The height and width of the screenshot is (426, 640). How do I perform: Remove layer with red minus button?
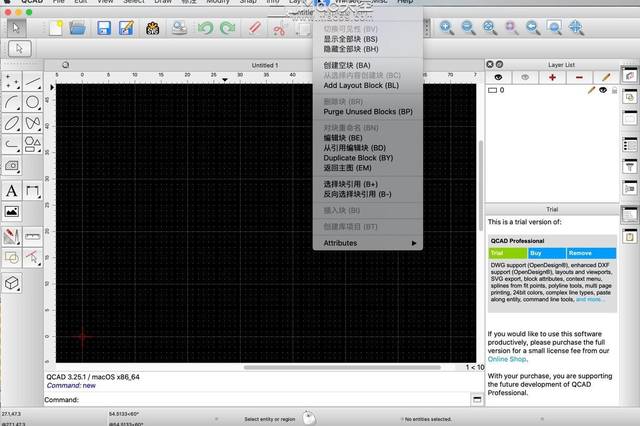tap(579, 77)
